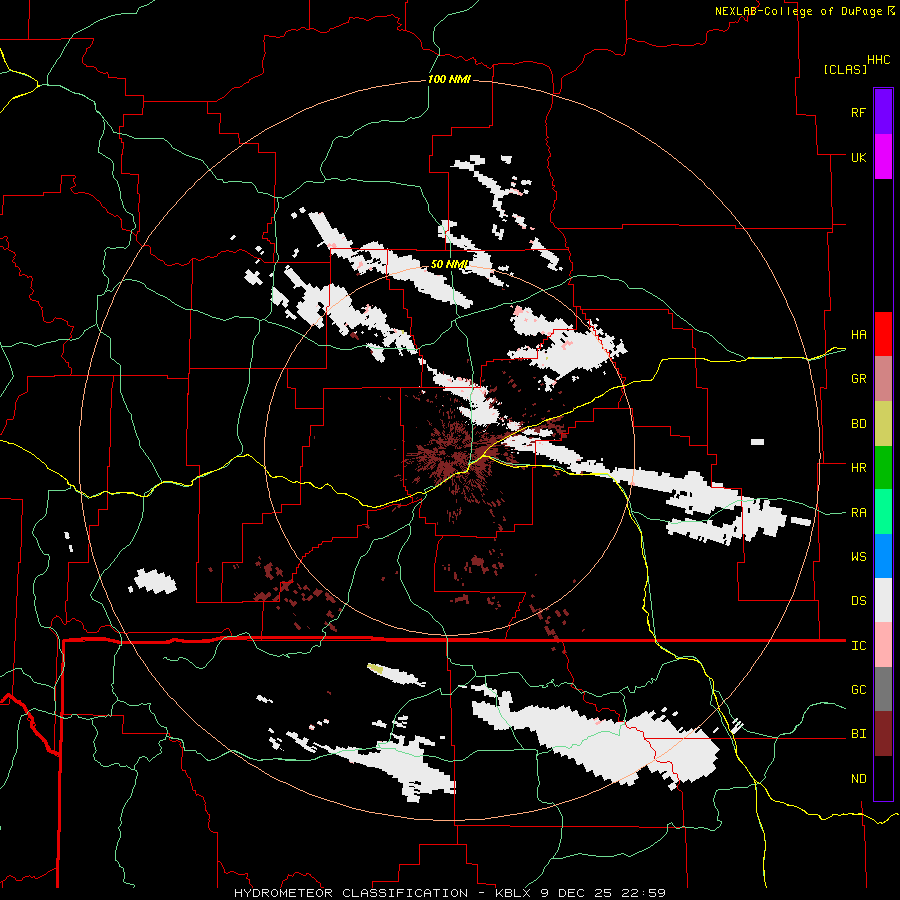Click the GC legend label
The image size is (900, 900).
(858, 690)
